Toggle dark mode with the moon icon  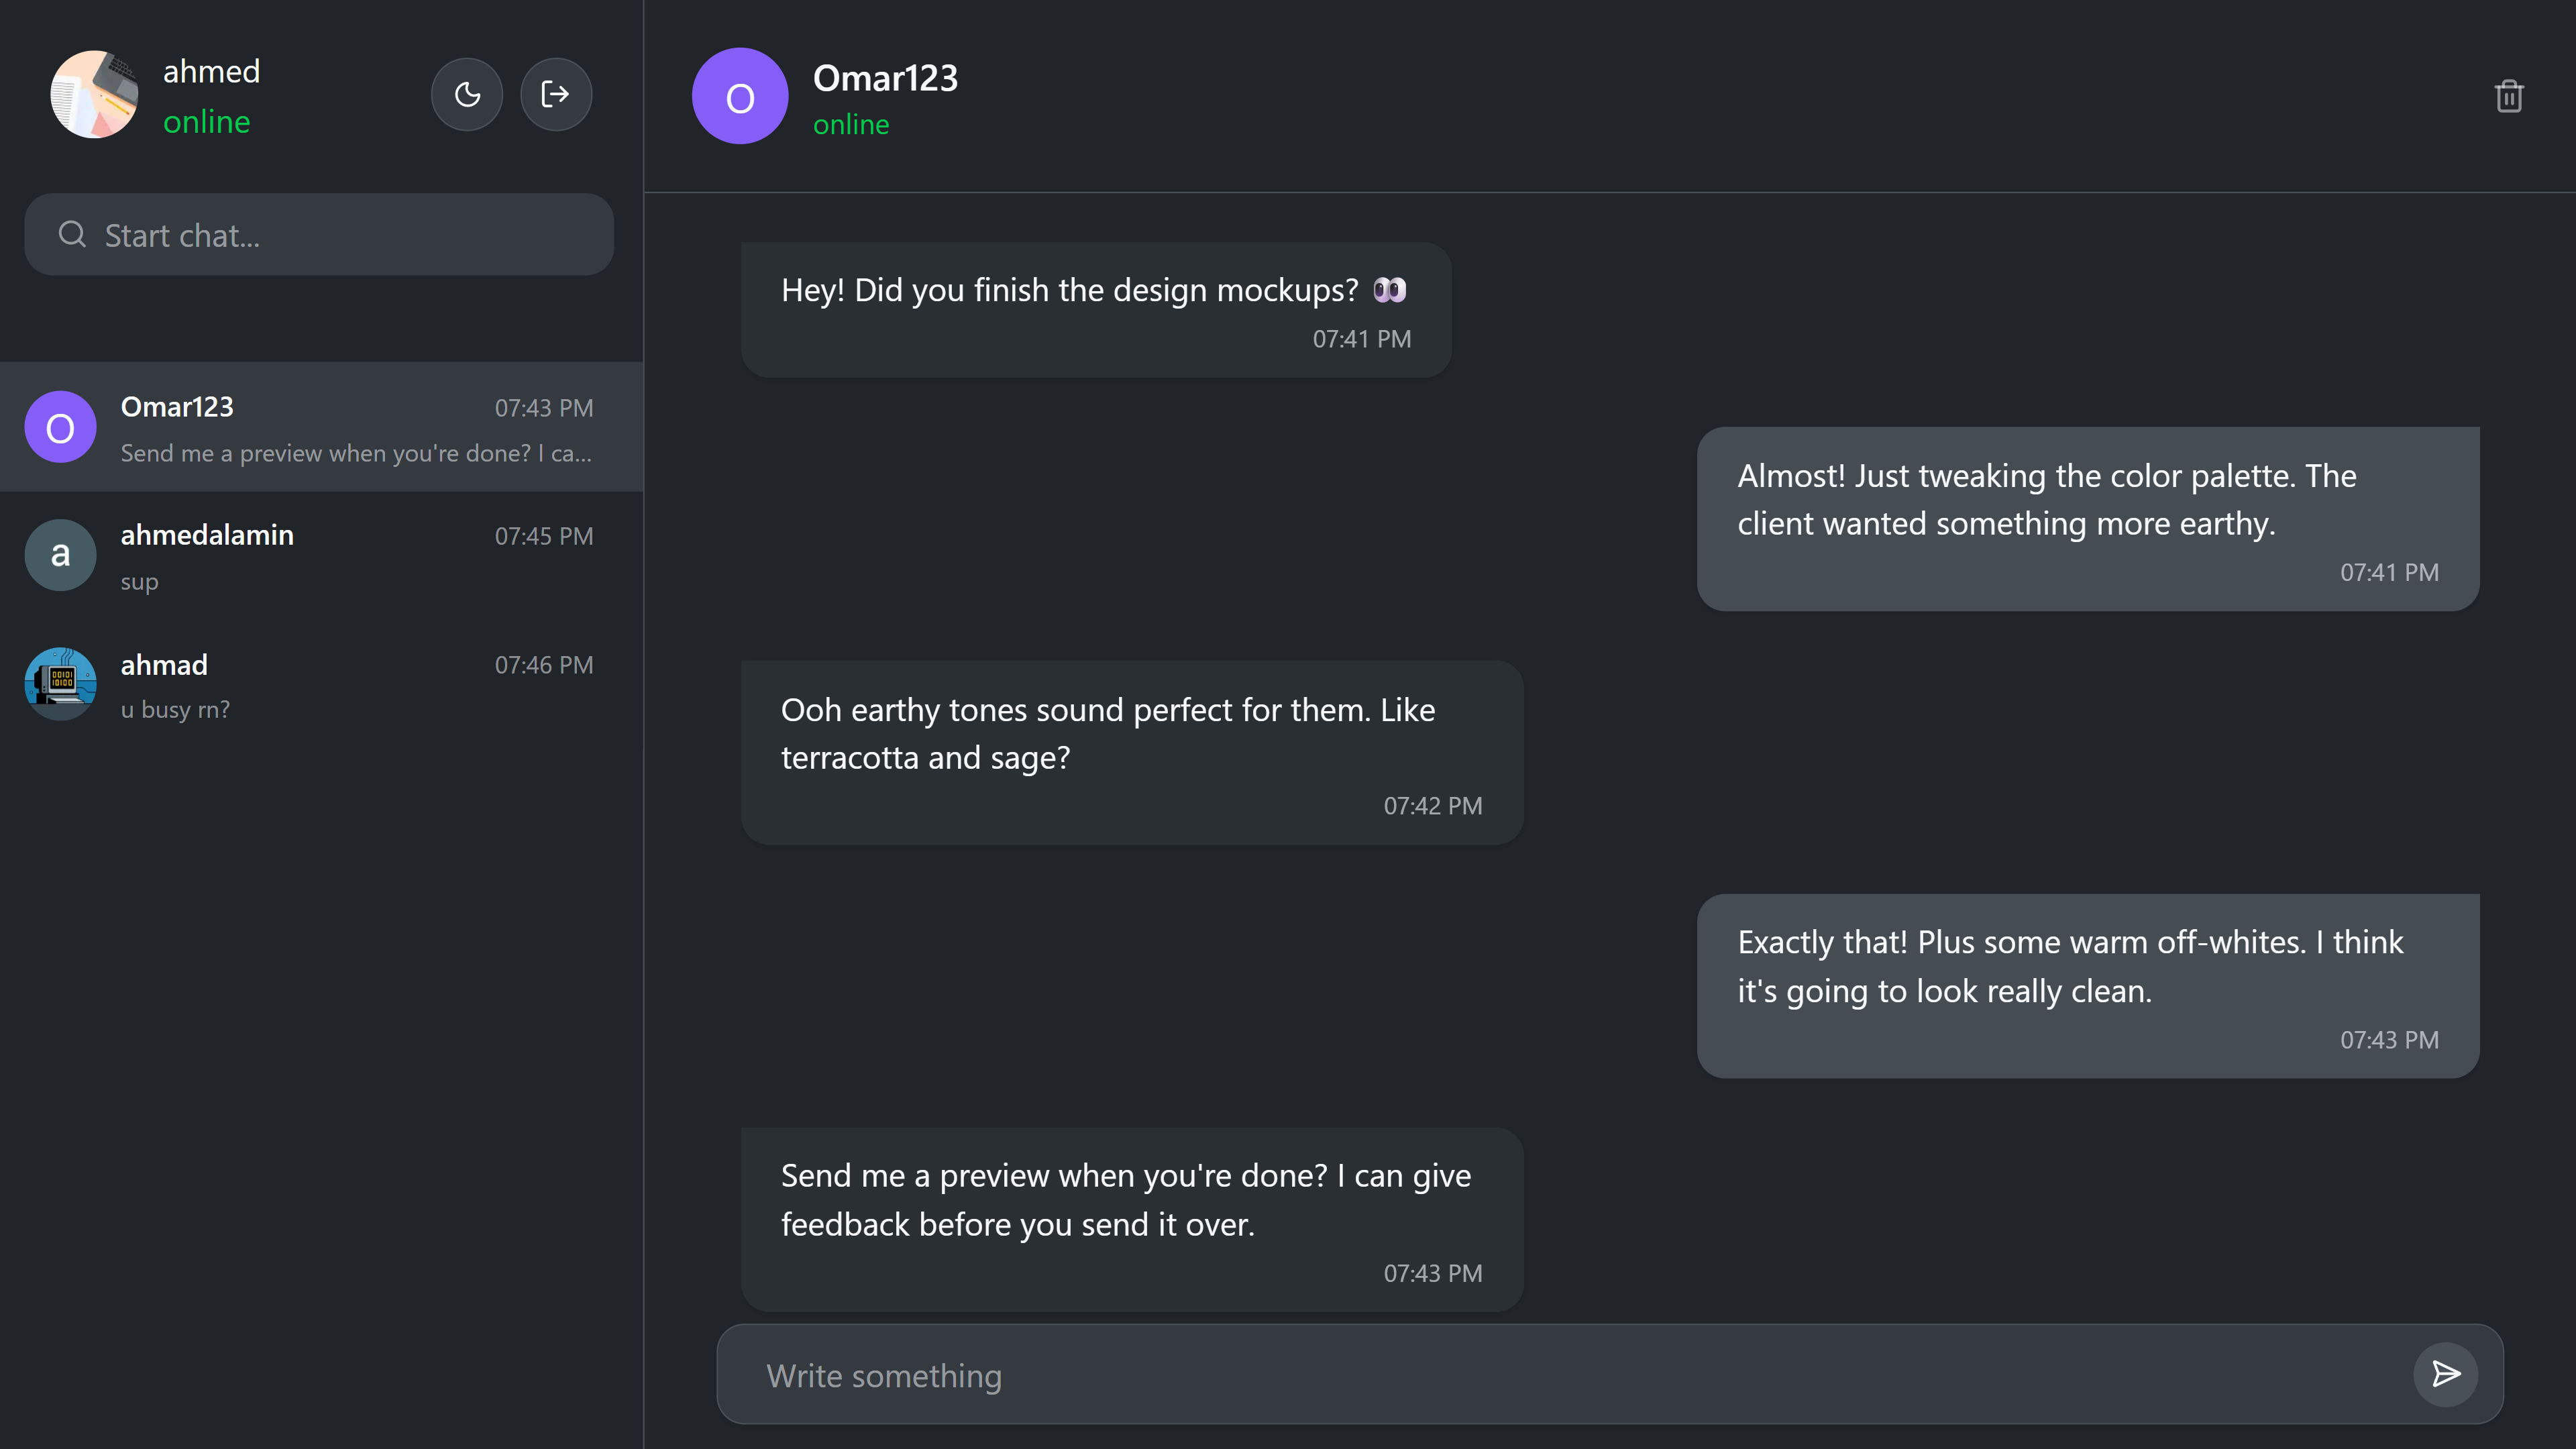pos(466,94)
